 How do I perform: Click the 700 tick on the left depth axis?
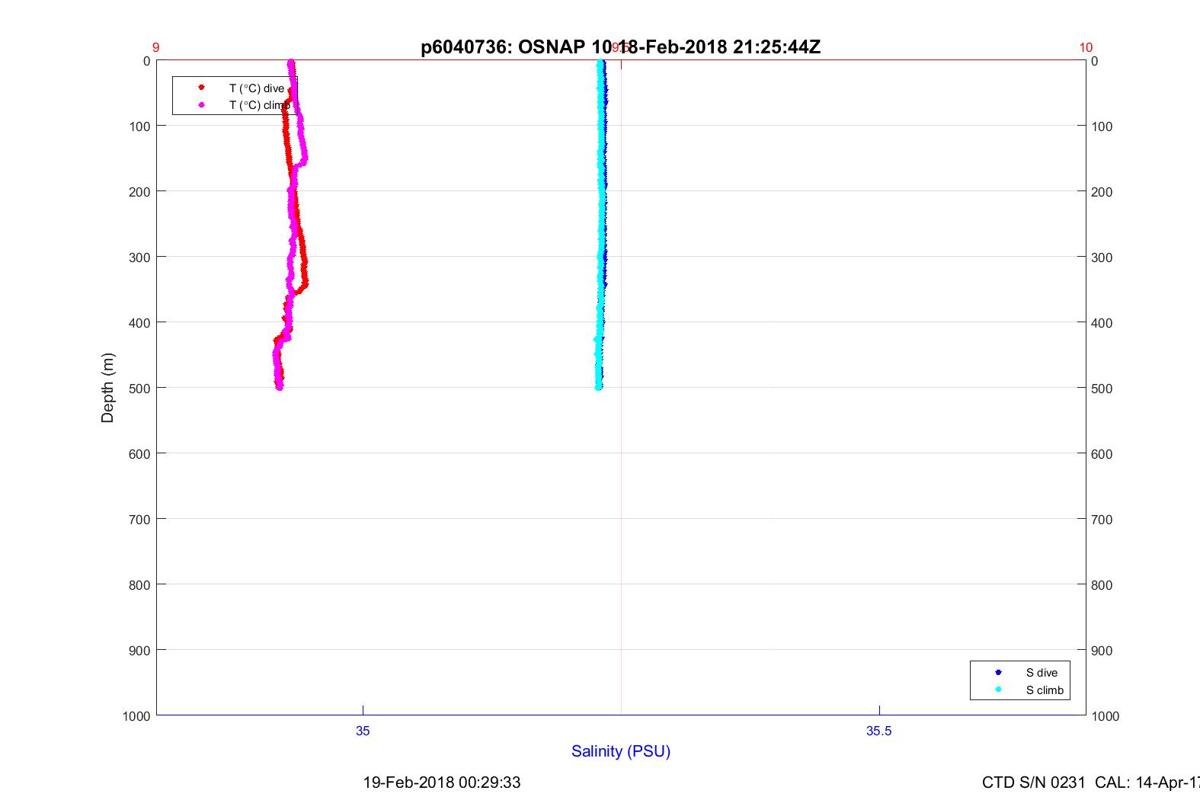138,519
